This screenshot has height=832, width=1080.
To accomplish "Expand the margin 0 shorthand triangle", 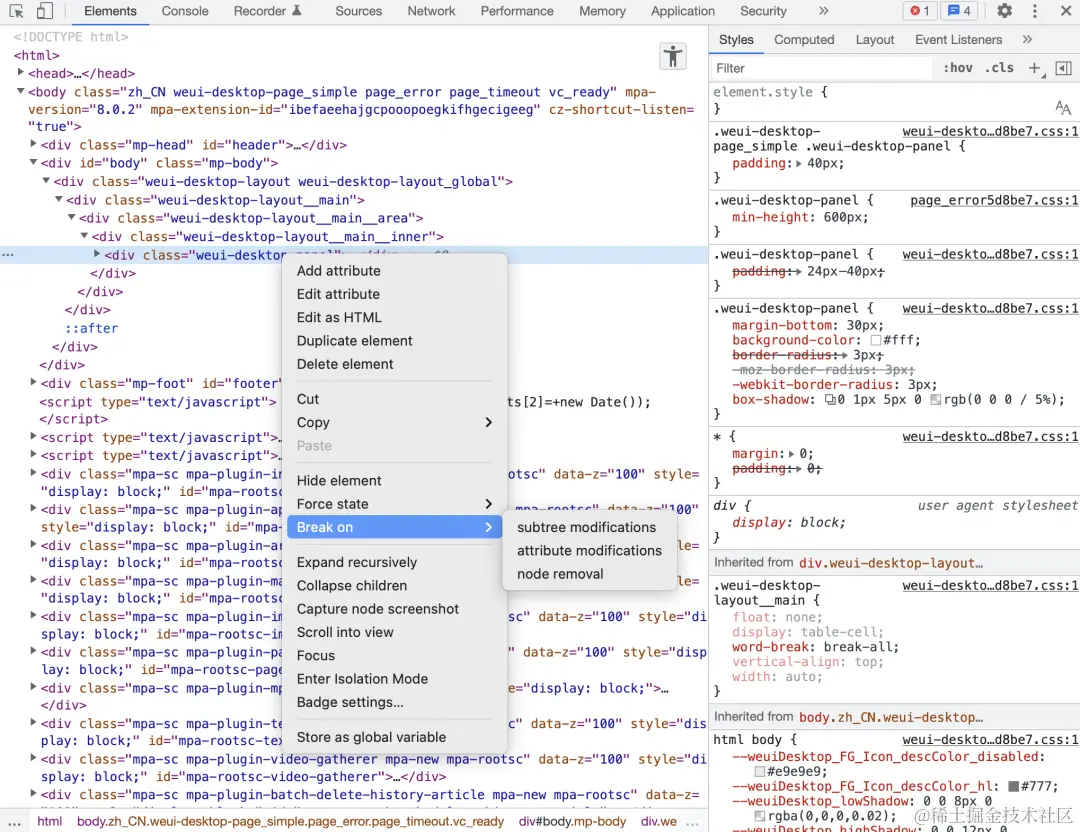I will 791,454.
